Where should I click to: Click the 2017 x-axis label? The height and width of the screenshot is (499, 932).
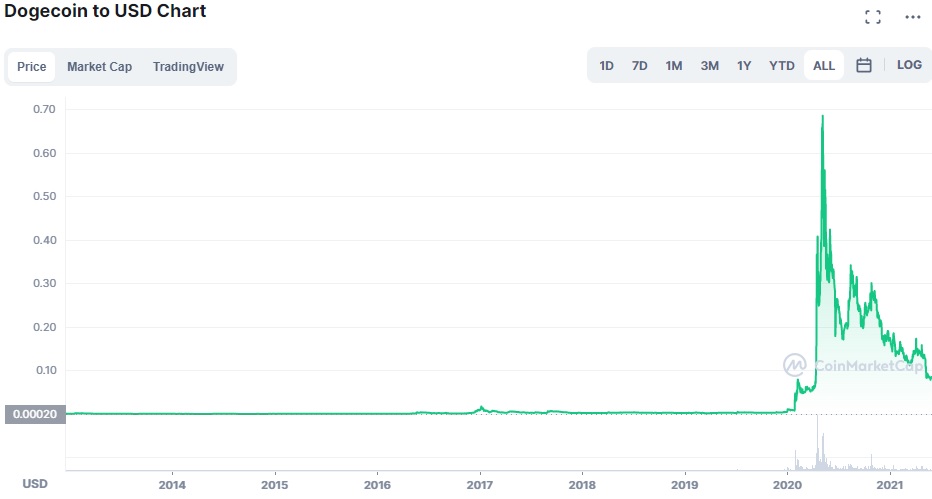(x=480, y=485)
